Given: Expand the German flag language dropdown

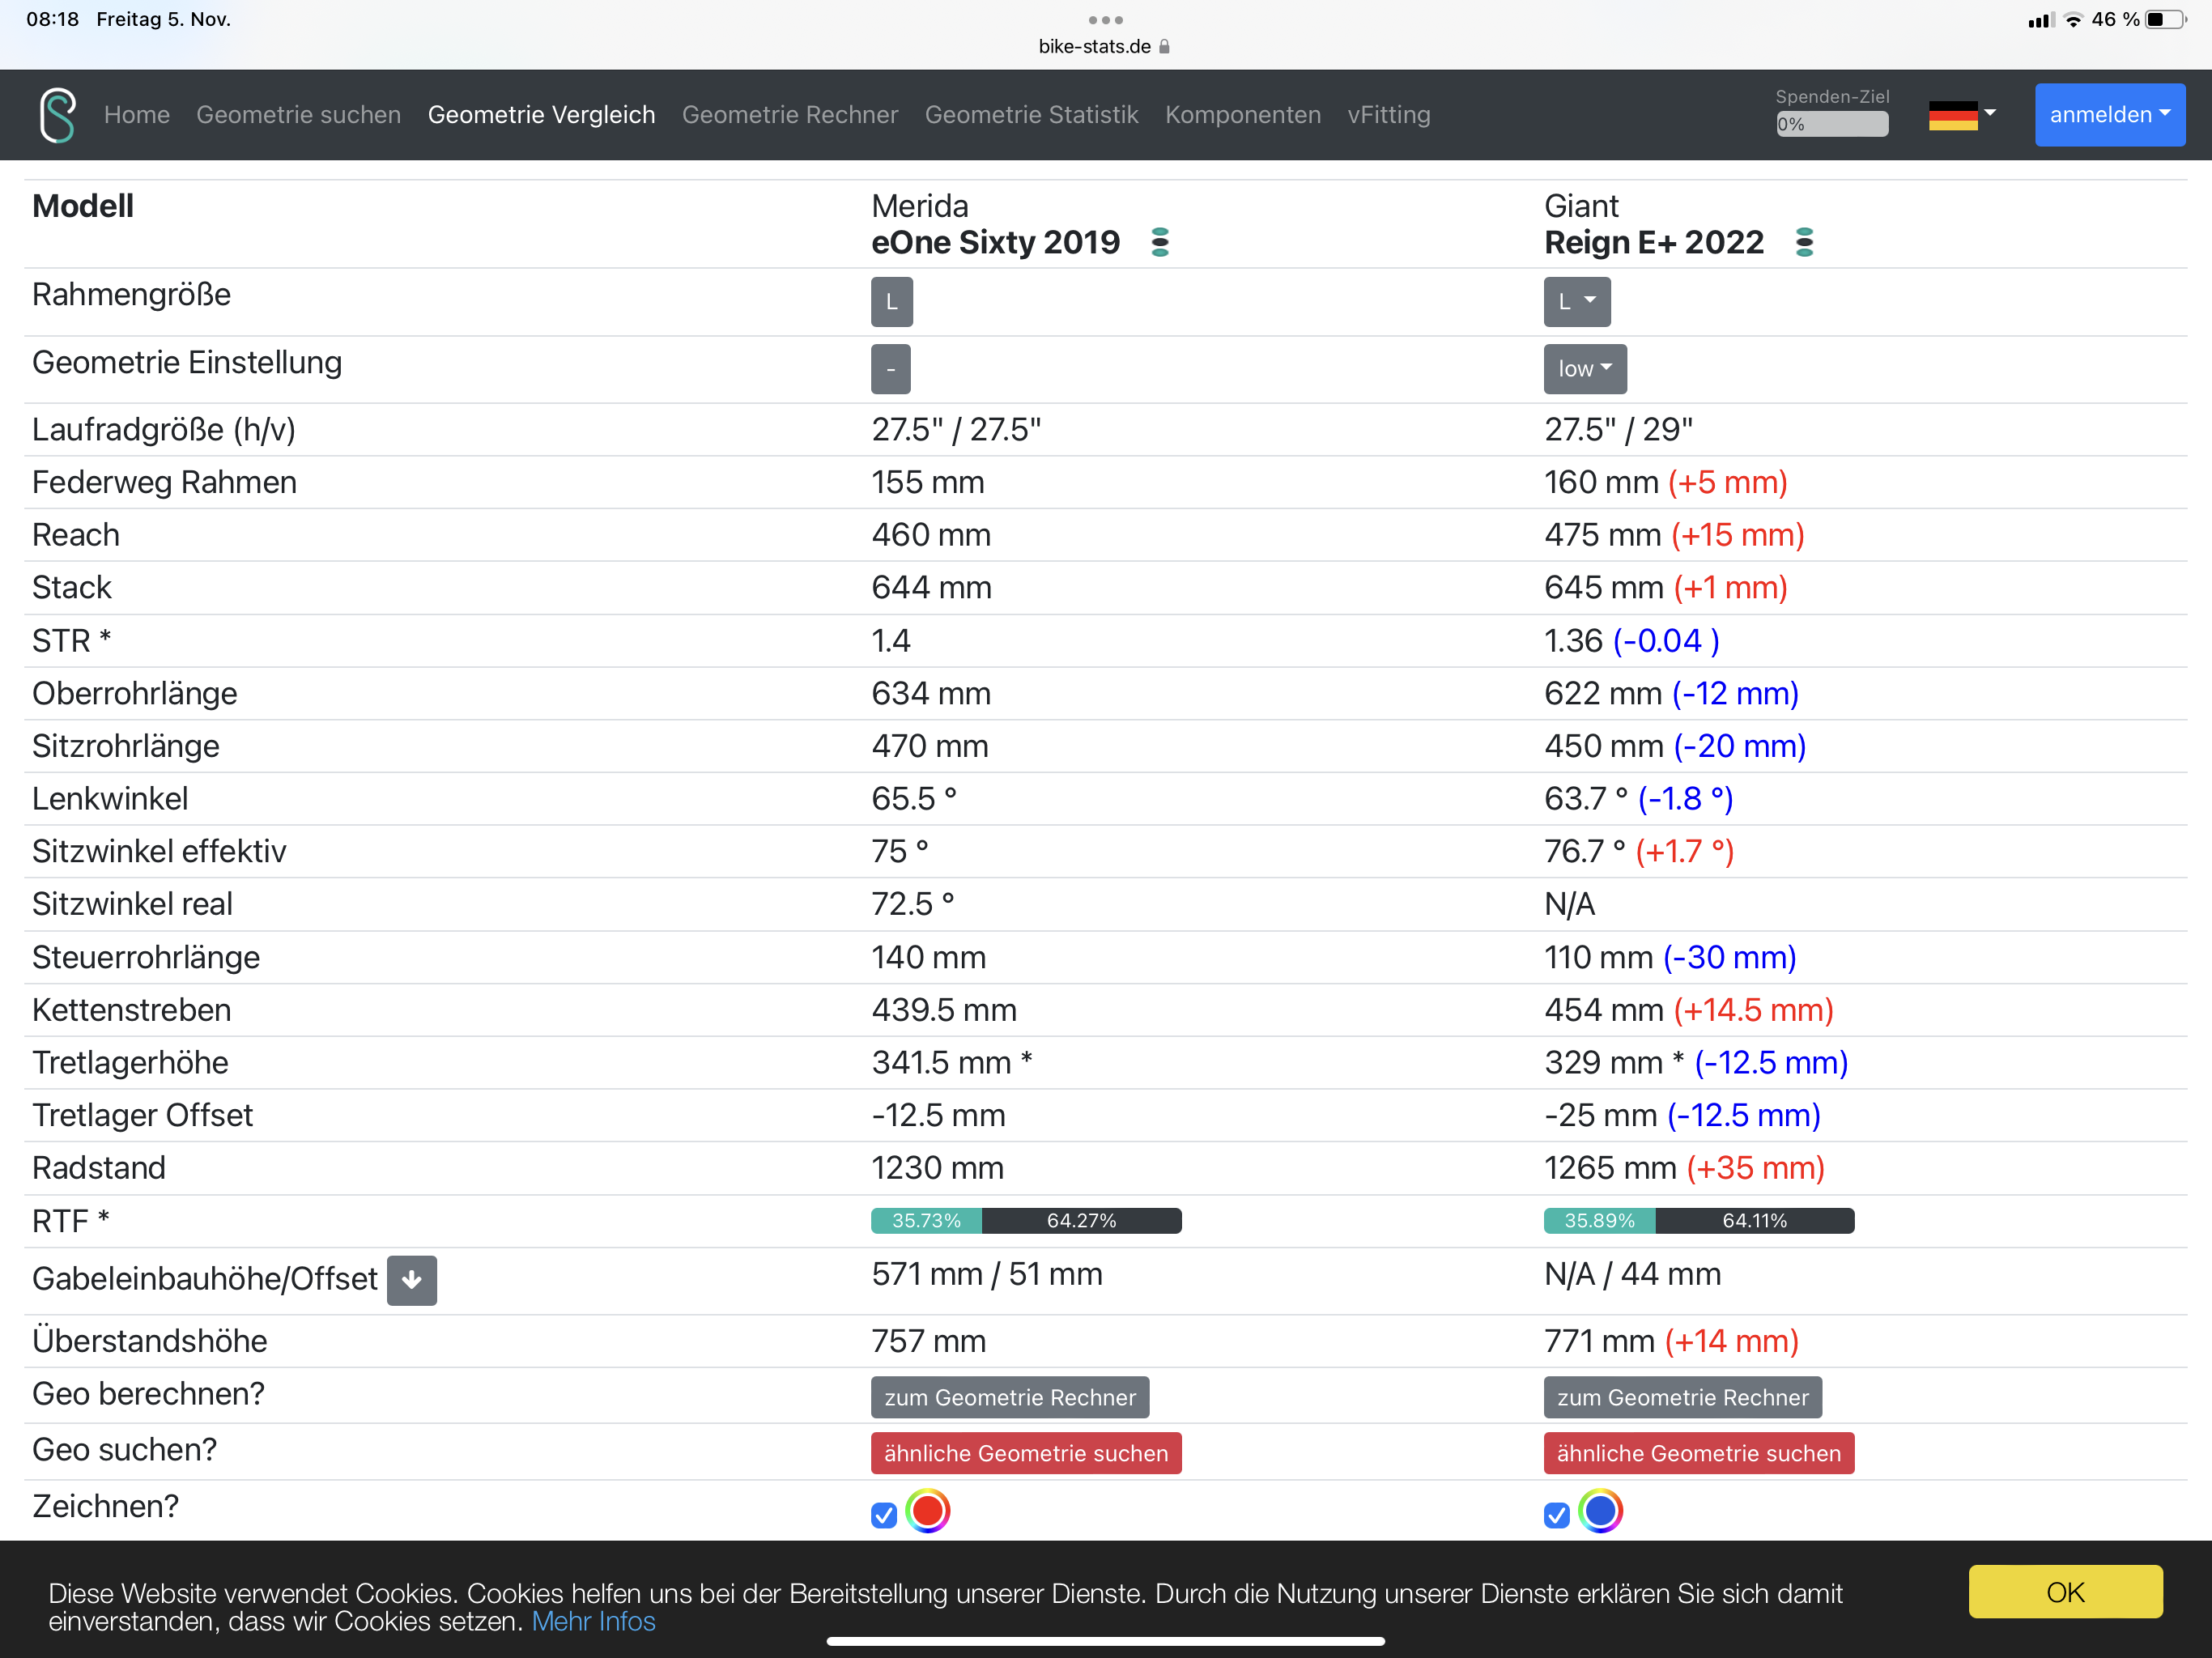Looking at the screenshot, I should [1961, 115].
